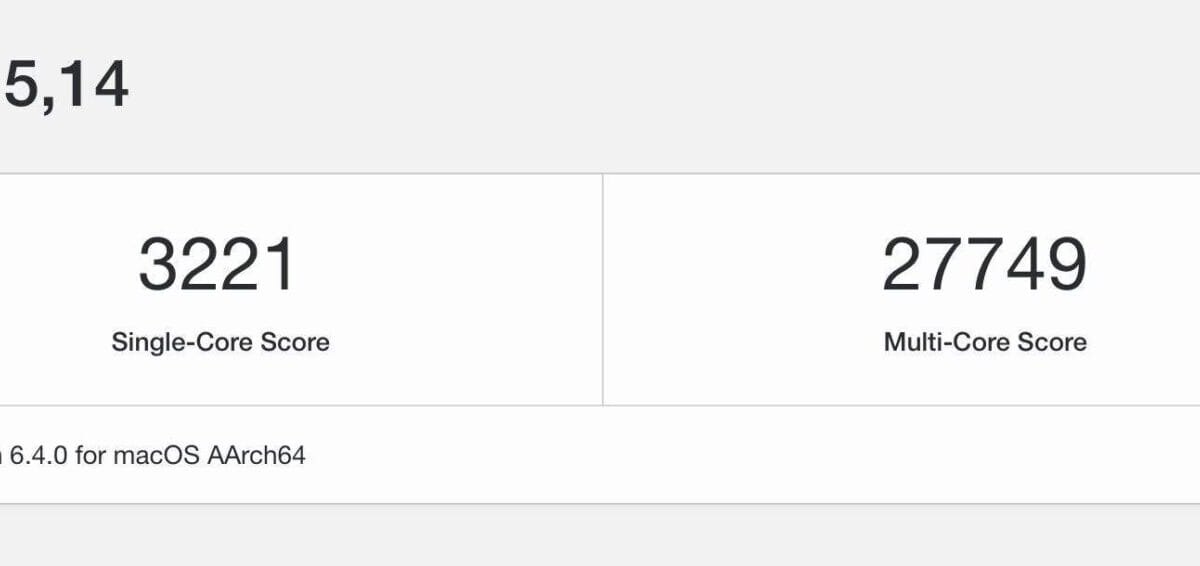Click the top border of the results card
Image resolution: width=1200 pixels, height=566 pixels.
point(600,174)
